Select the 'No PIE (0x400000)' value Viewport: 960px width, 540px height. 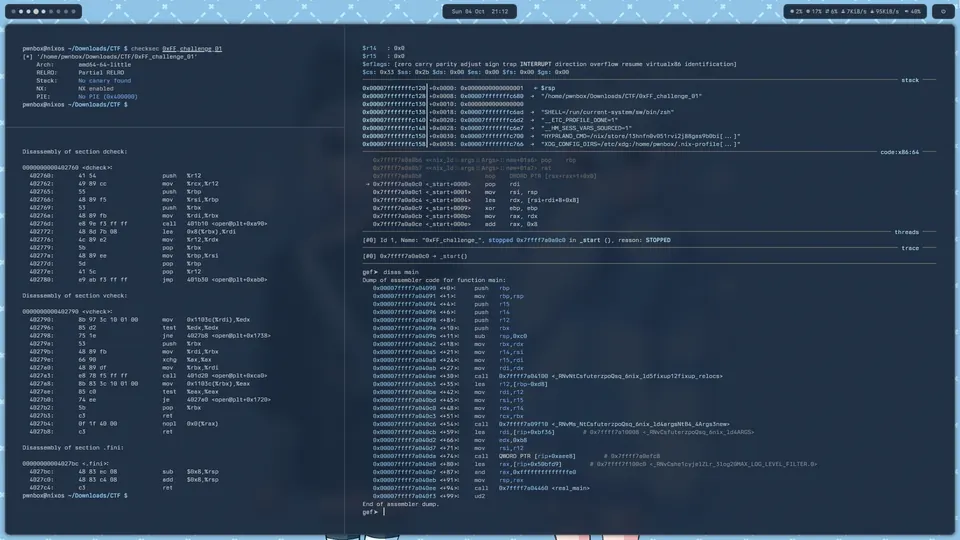coord(108,96)
